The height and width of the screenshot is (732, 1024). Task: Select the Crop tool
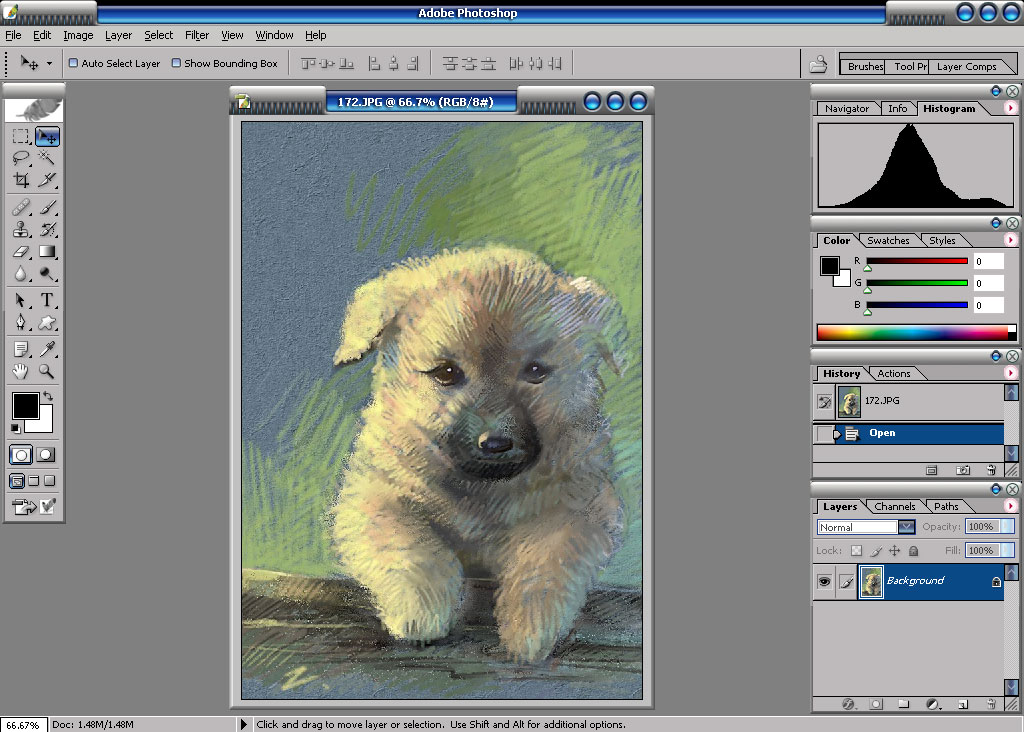(x=21, y=180)
